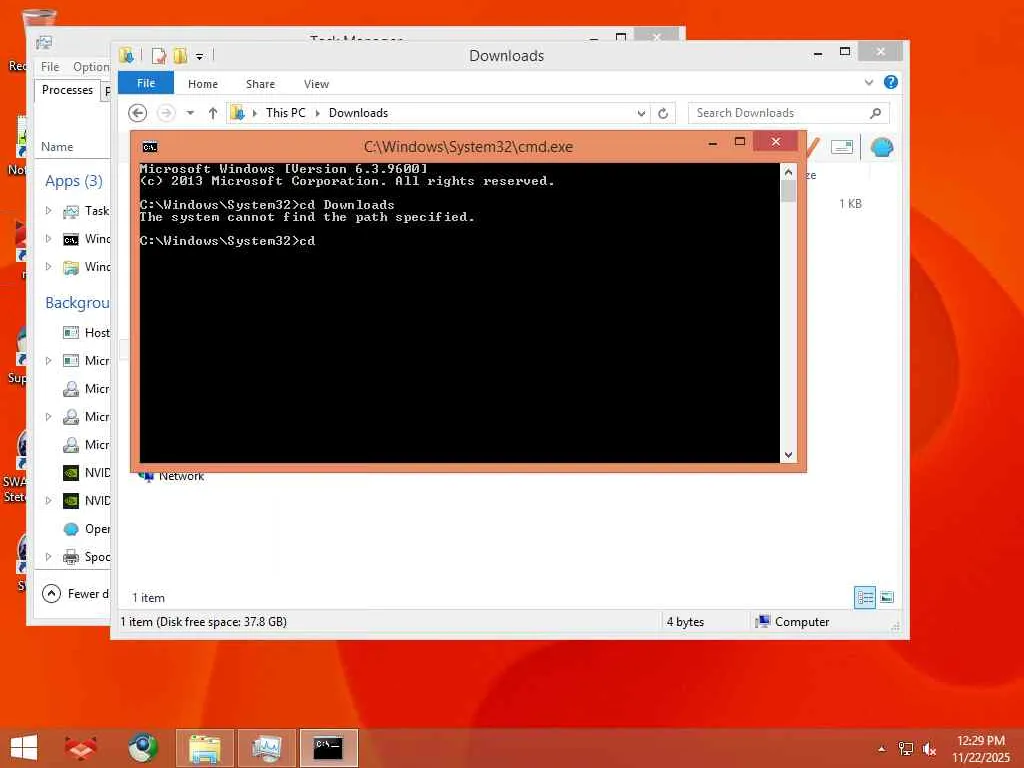The width and height of the screenshot is (1024, 768).
Task: Click into the Search Downloads field
Action: click(x=778, y=113)
